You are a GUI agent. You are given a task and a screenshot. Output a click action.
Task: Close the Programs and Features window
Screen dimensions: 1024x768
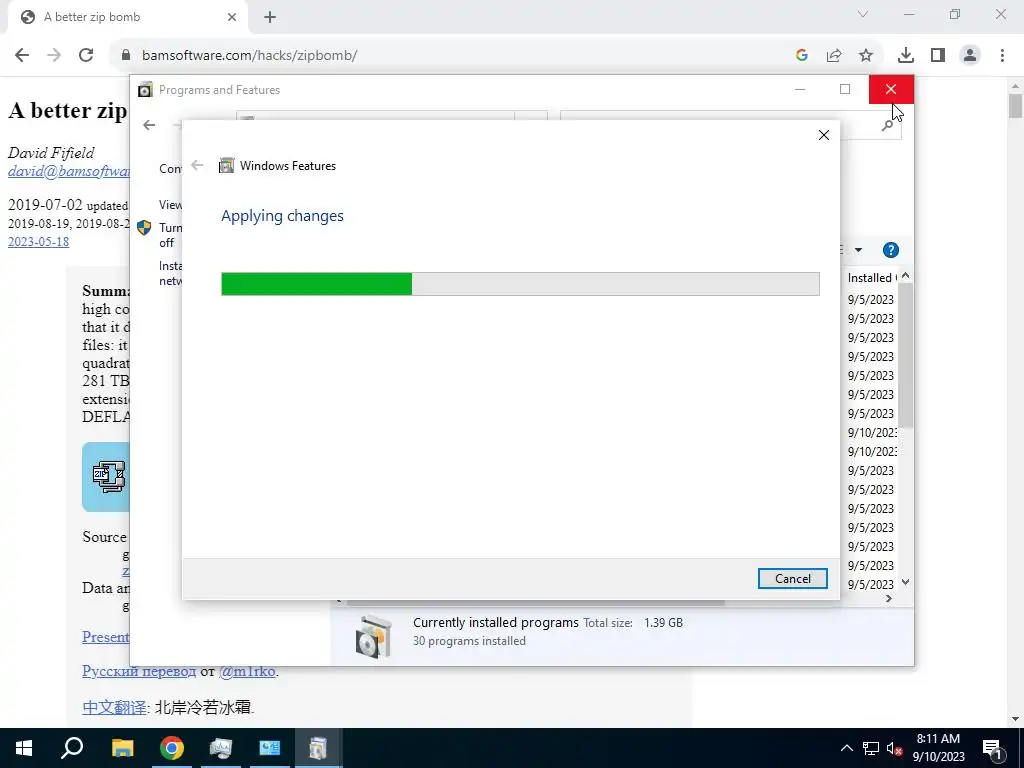coord(891,89)
